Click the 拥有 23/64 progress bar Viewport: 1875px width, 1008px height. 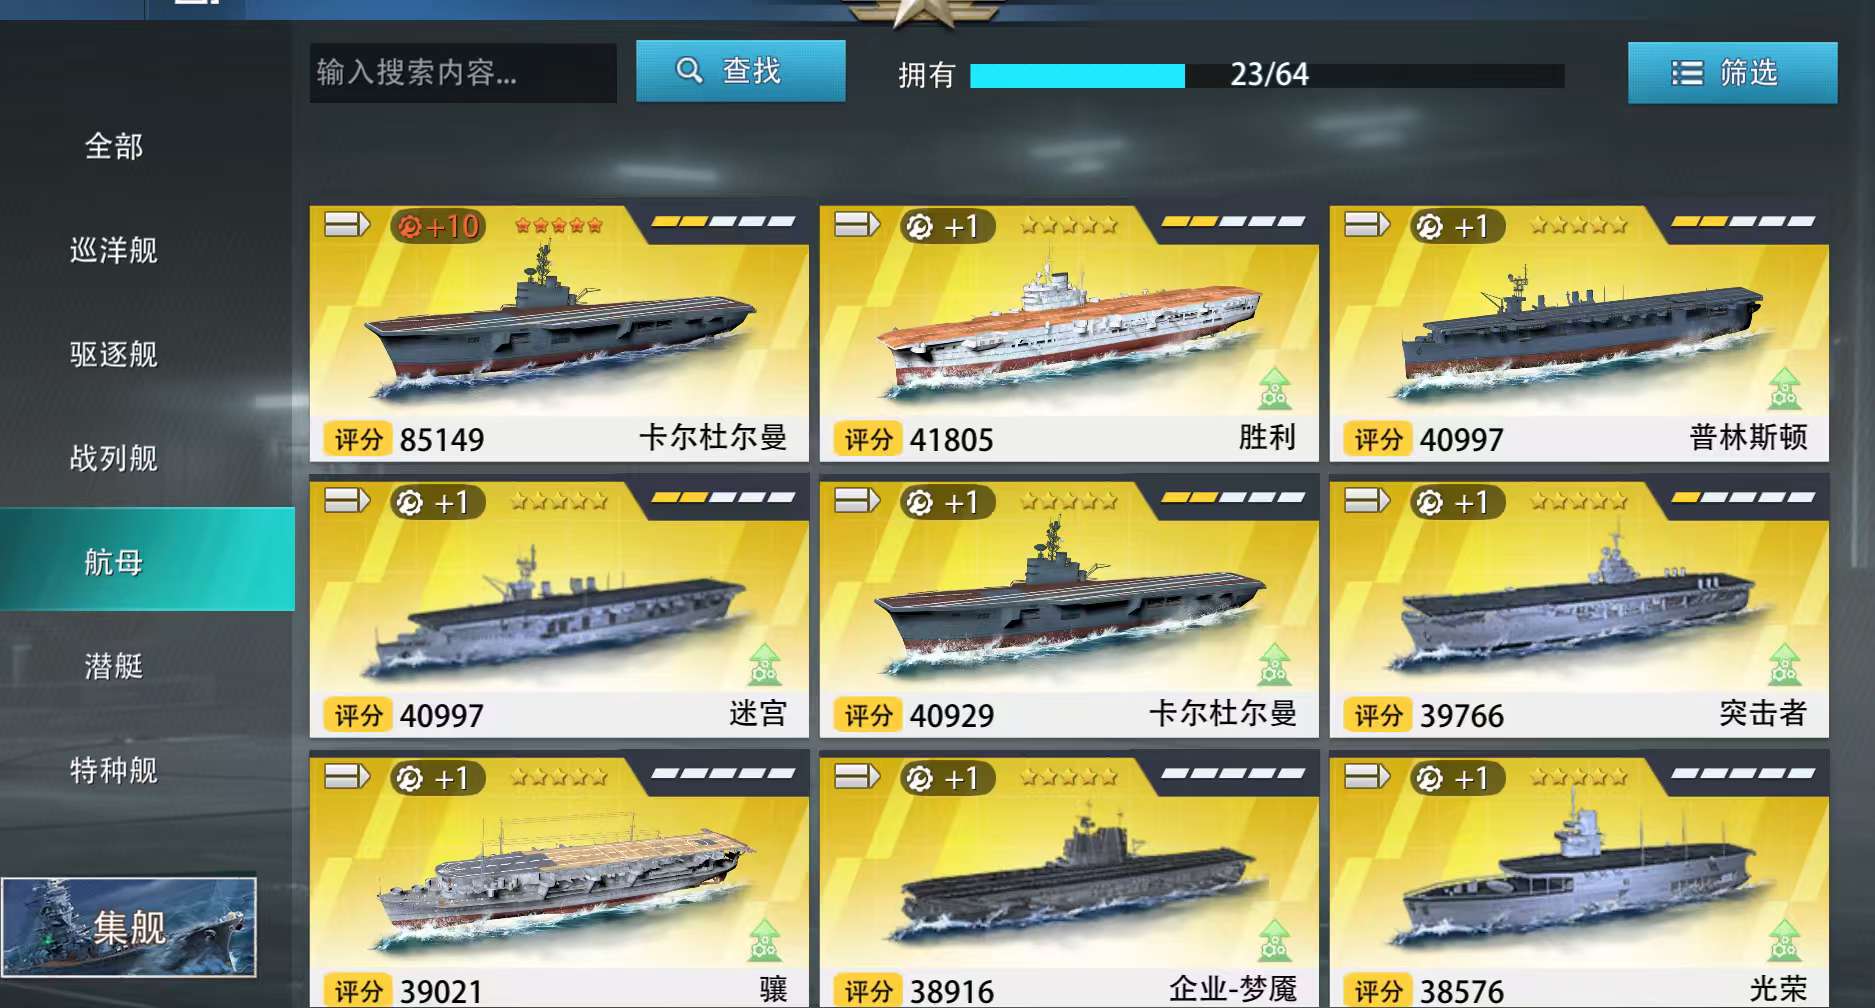pos(1267,75)
